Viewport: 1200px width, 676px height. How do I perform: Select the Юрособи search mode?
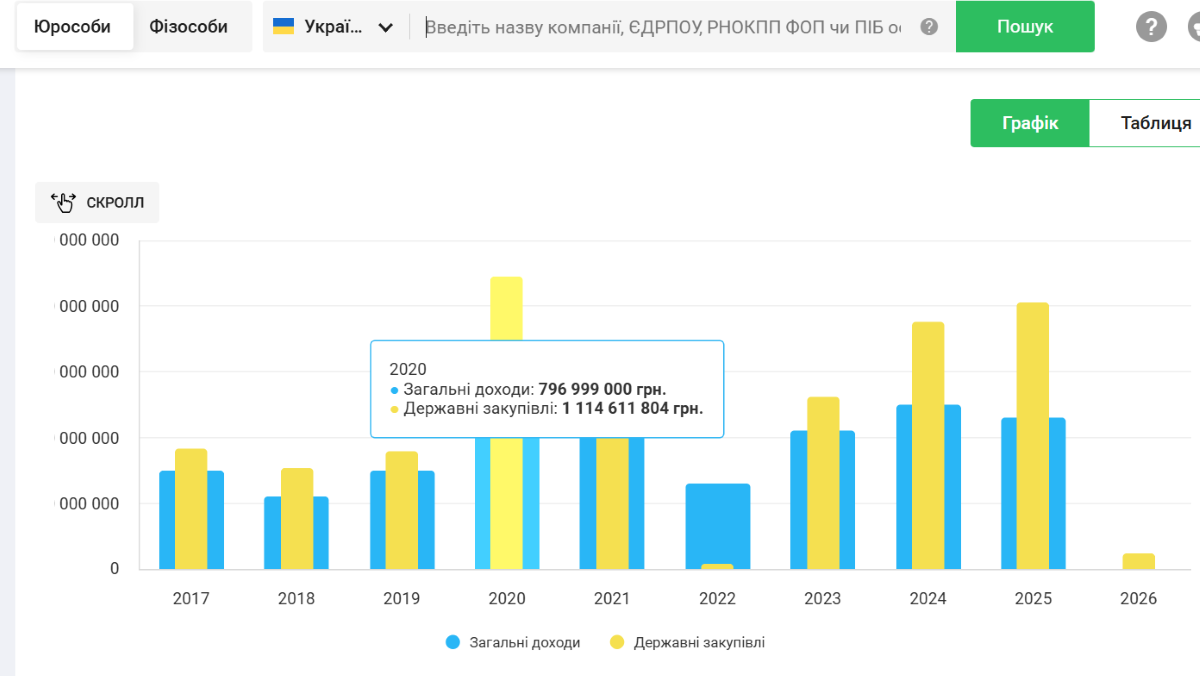pyautogui.click(x=72, y=27)
